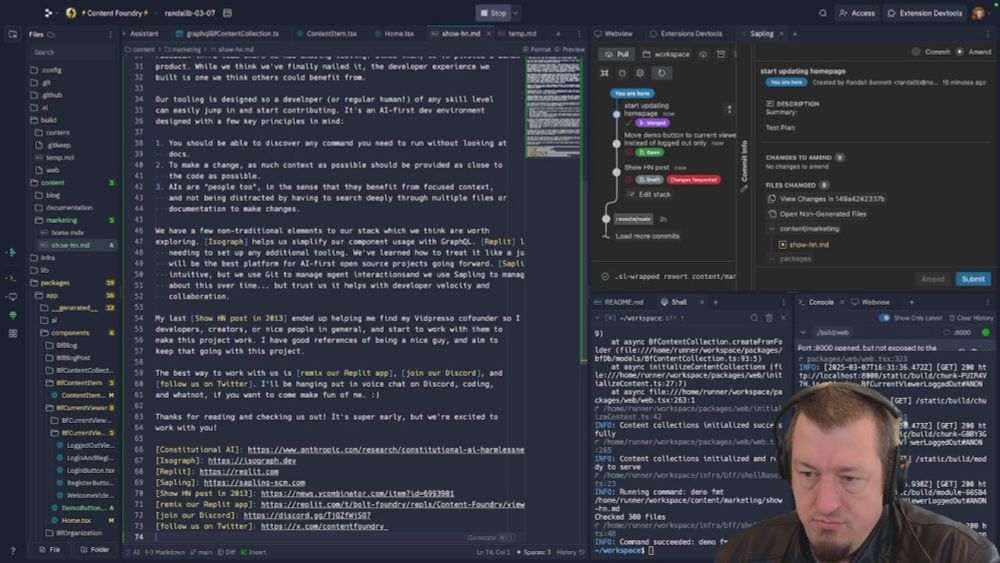Toggle Show Only Latest switch
This screenshot has height=563, width=1000.
884,318
